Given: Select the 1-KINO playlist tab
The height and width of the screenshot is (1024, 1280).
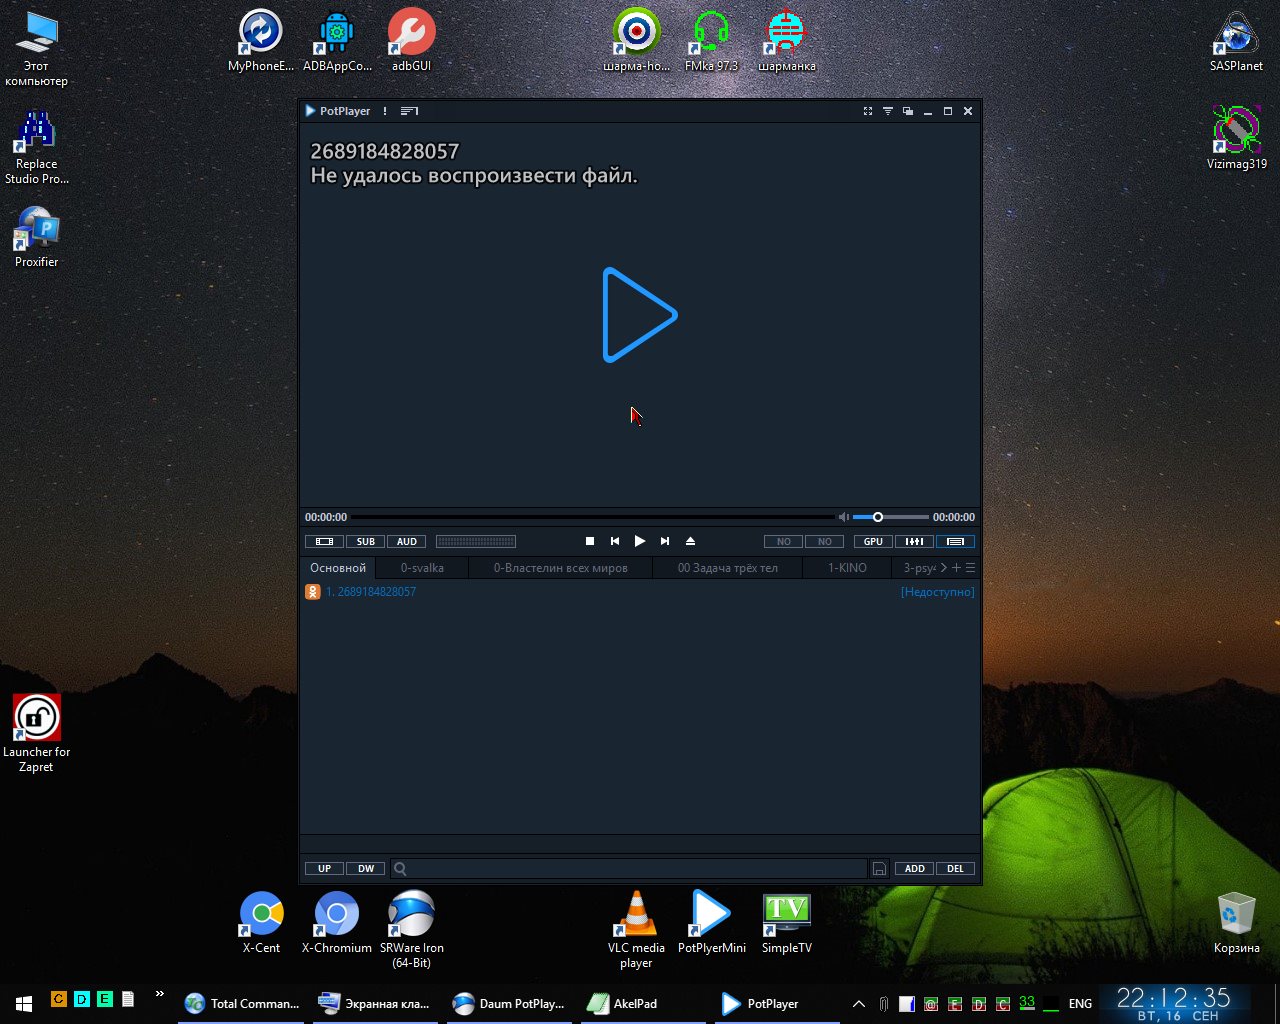Looking at the screenshot, I should (x=847, y=568).
